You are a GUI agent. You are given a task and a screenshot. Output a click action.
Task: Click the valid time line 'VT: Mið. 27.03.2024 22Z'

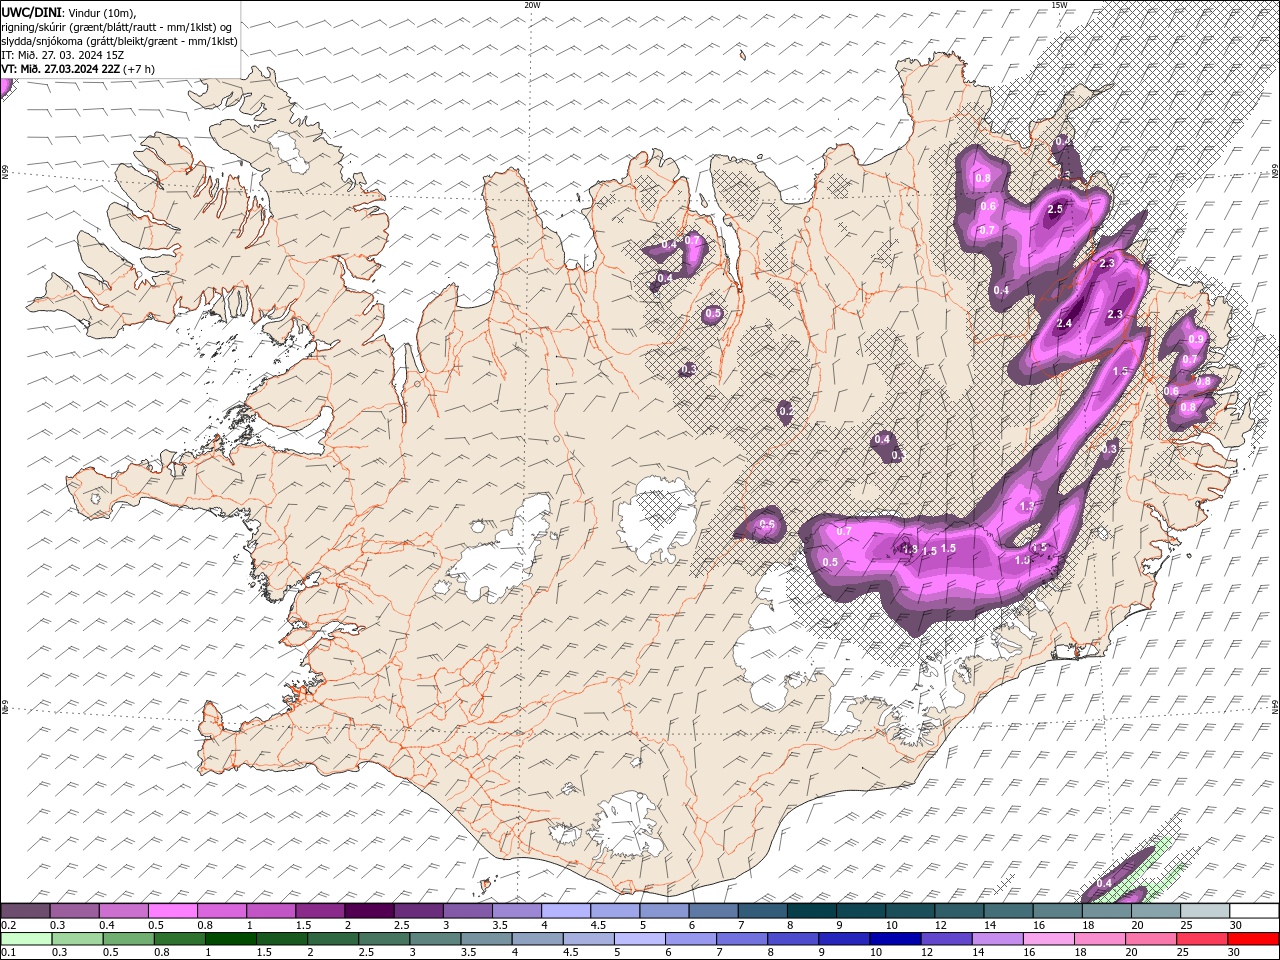coord(61,69)
